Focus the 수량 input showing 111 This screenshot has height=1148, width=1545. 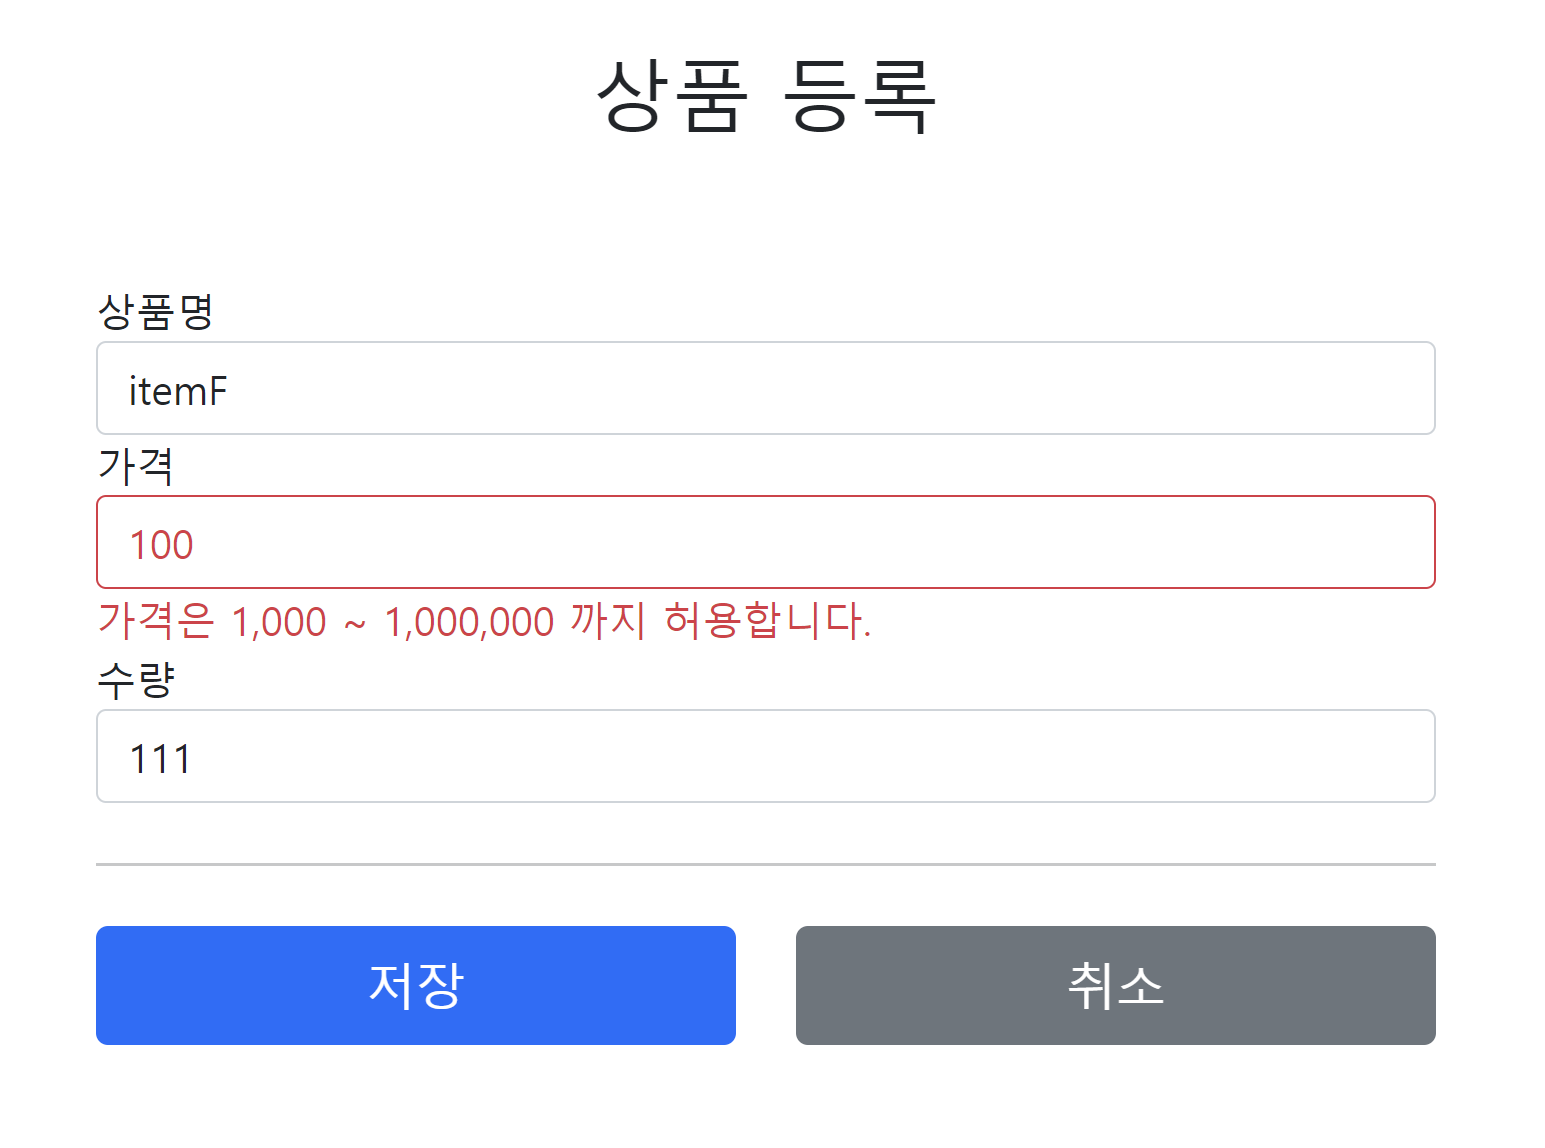point(765,757)
